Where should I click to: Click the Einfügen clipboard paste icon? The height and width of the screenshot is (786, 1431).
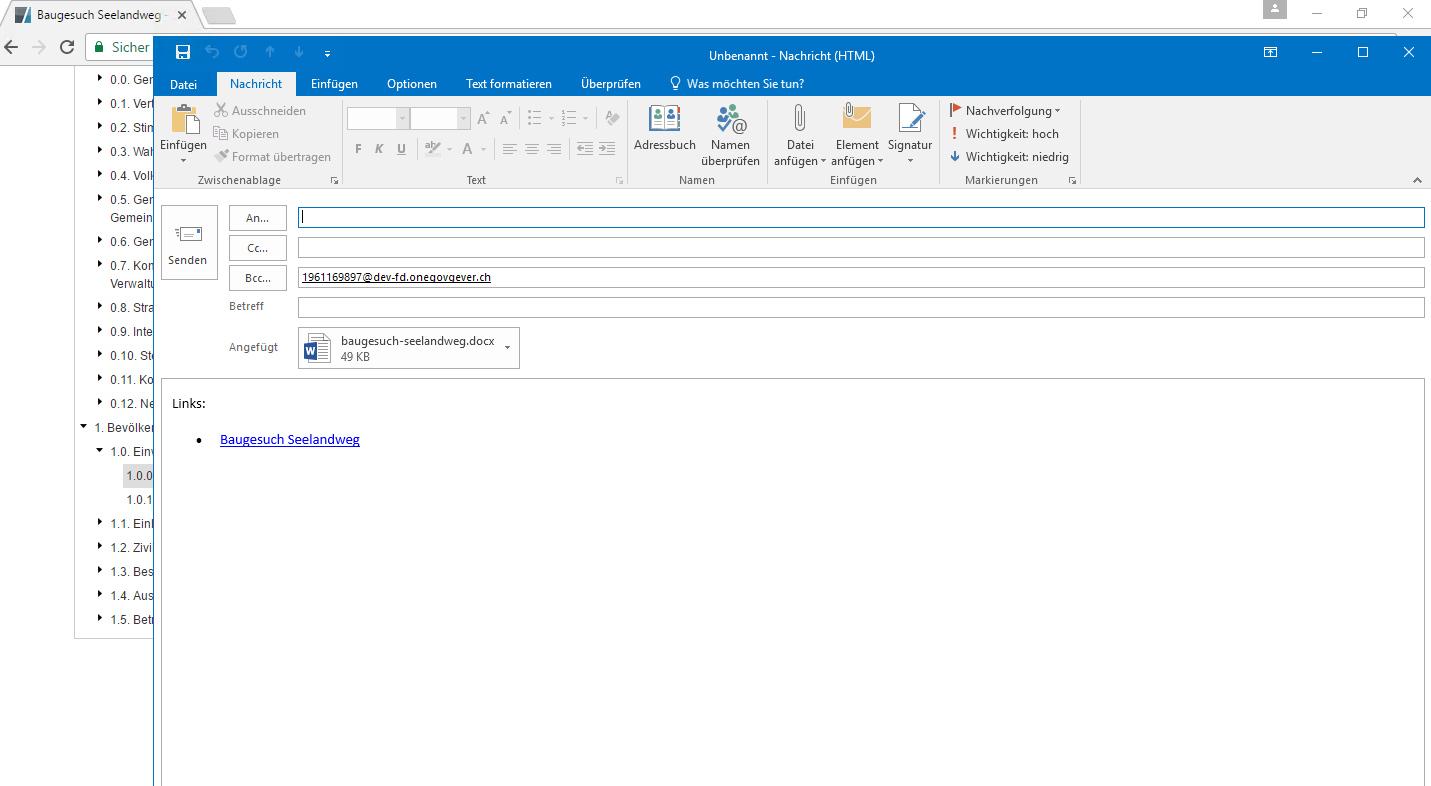pyautogui.click(x=184, y=119)
